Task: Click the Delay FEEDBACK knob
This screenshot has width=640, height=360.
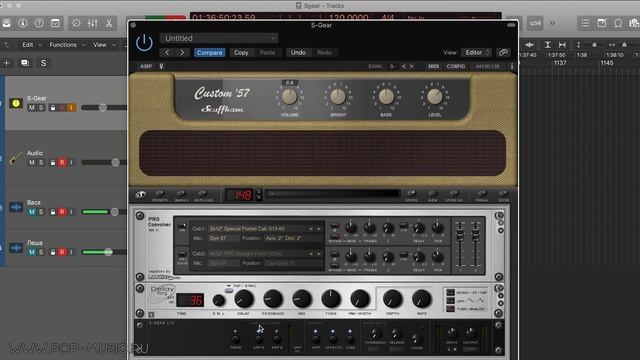Action: (273, 299)
